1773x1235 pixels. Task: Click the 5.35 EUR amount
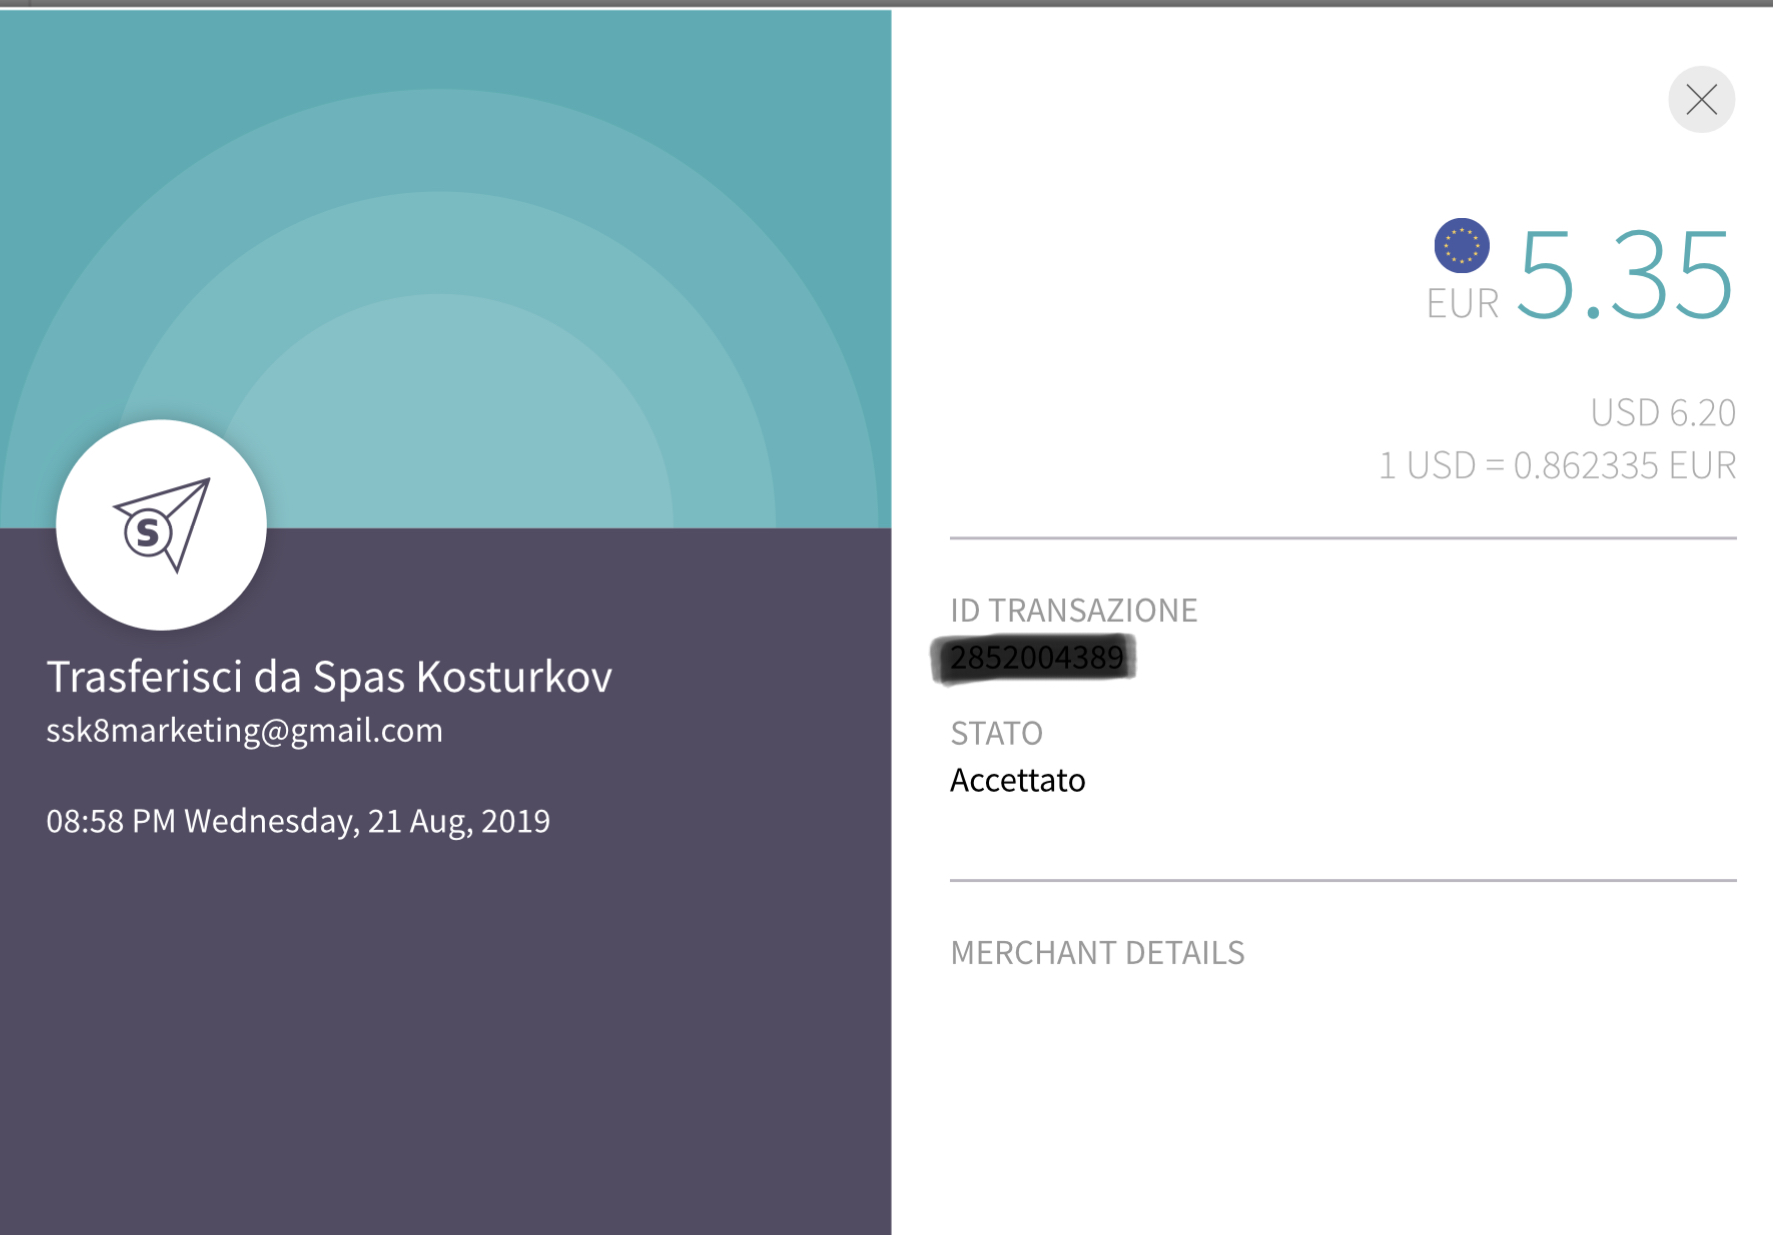(x=1625, y=274)
